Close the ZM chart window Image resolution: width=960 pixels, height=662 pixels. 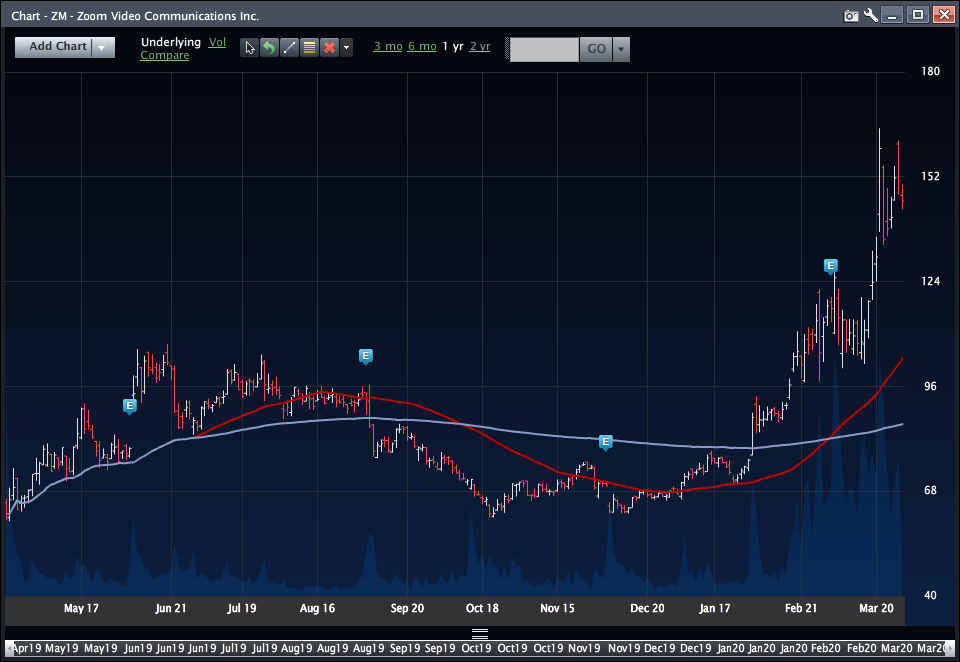(943, 15)
